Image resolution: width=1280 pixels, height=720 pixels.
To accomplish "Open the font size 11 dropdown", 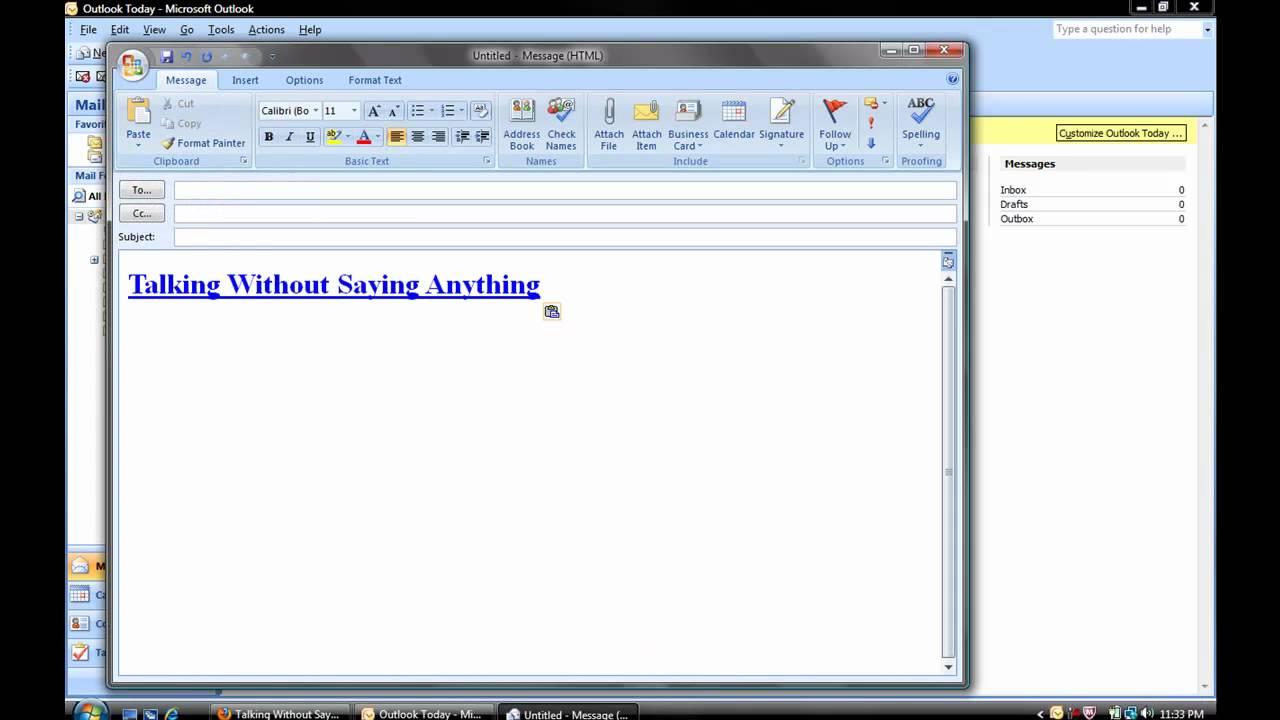I will coord(354,111).
